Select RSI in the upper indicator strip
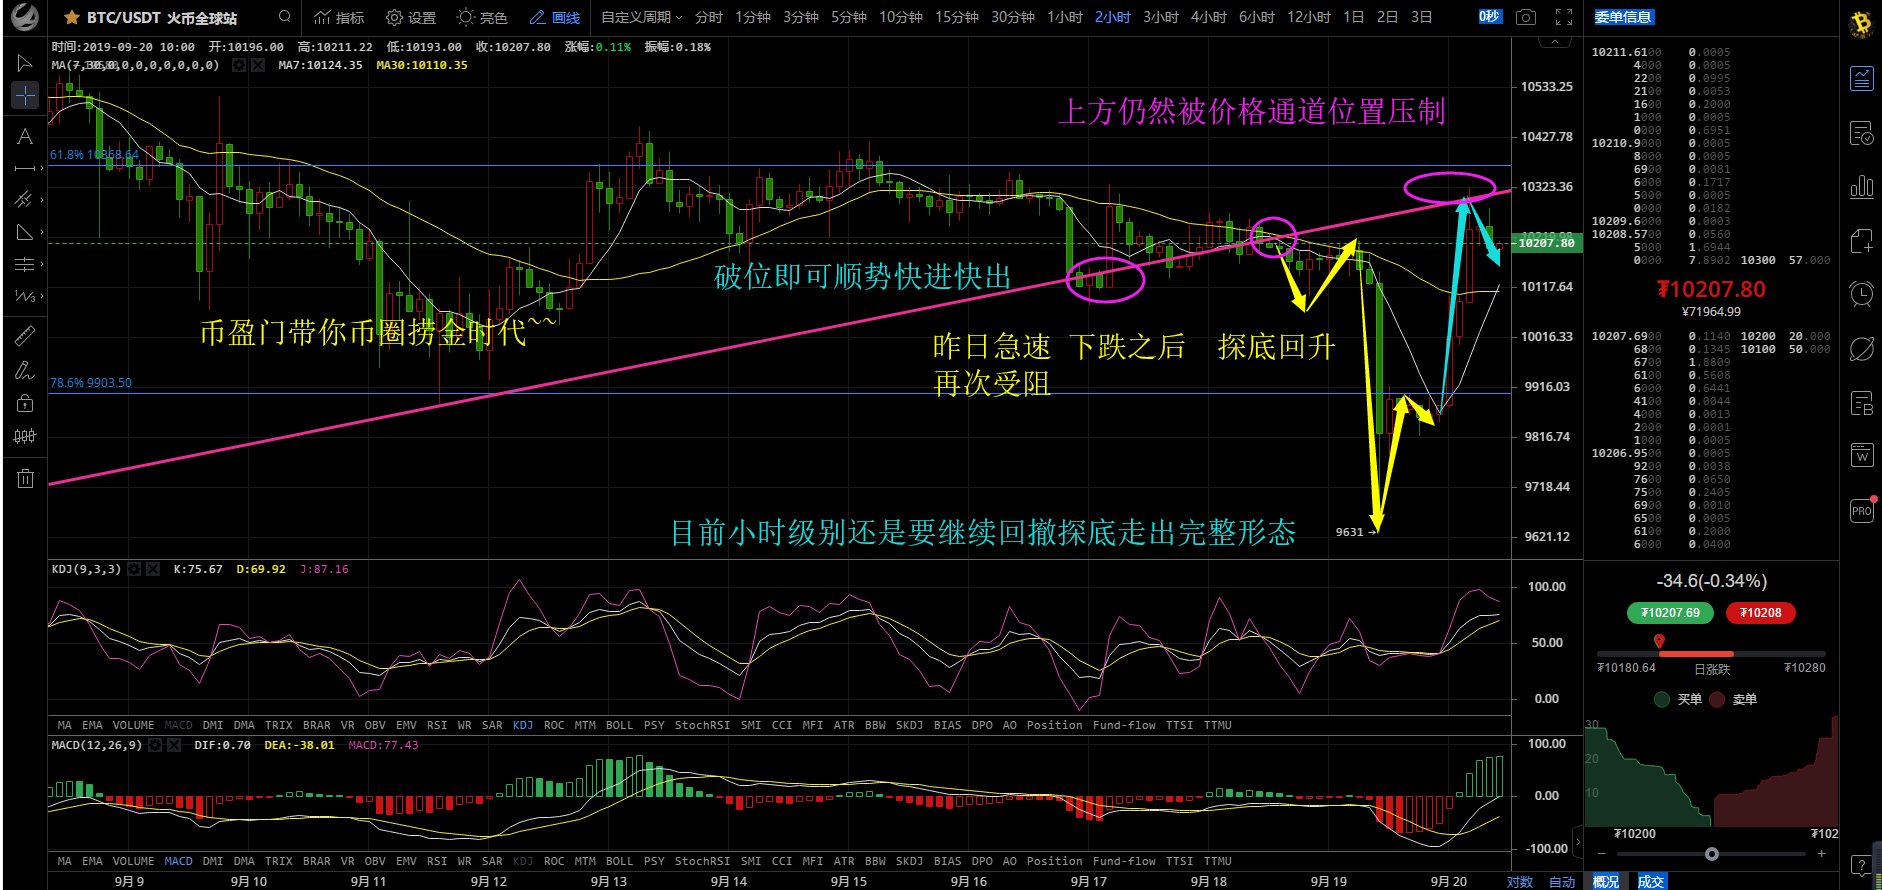The width and height of the screenshot is (1882, 890). pyautogui.click(x=437, y=725)
